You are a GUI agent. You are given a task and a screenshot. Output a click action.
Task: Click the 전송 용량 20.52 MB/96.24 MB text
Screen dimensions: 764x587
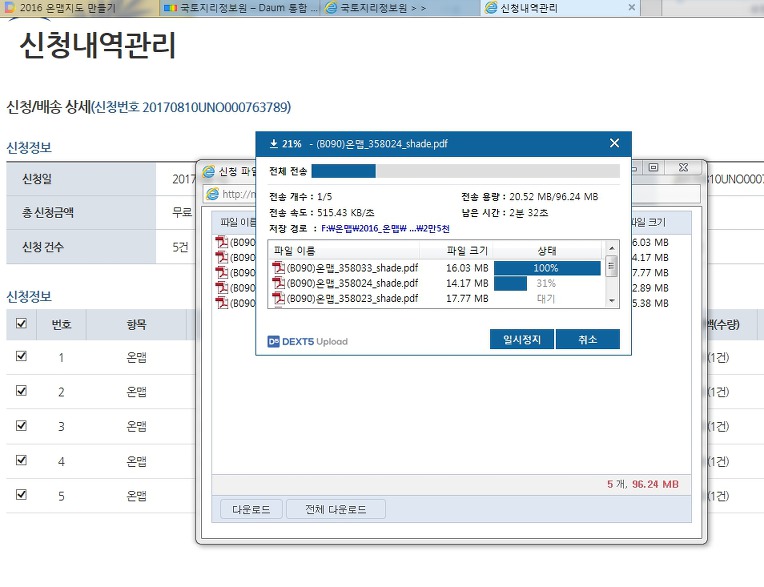530,196
